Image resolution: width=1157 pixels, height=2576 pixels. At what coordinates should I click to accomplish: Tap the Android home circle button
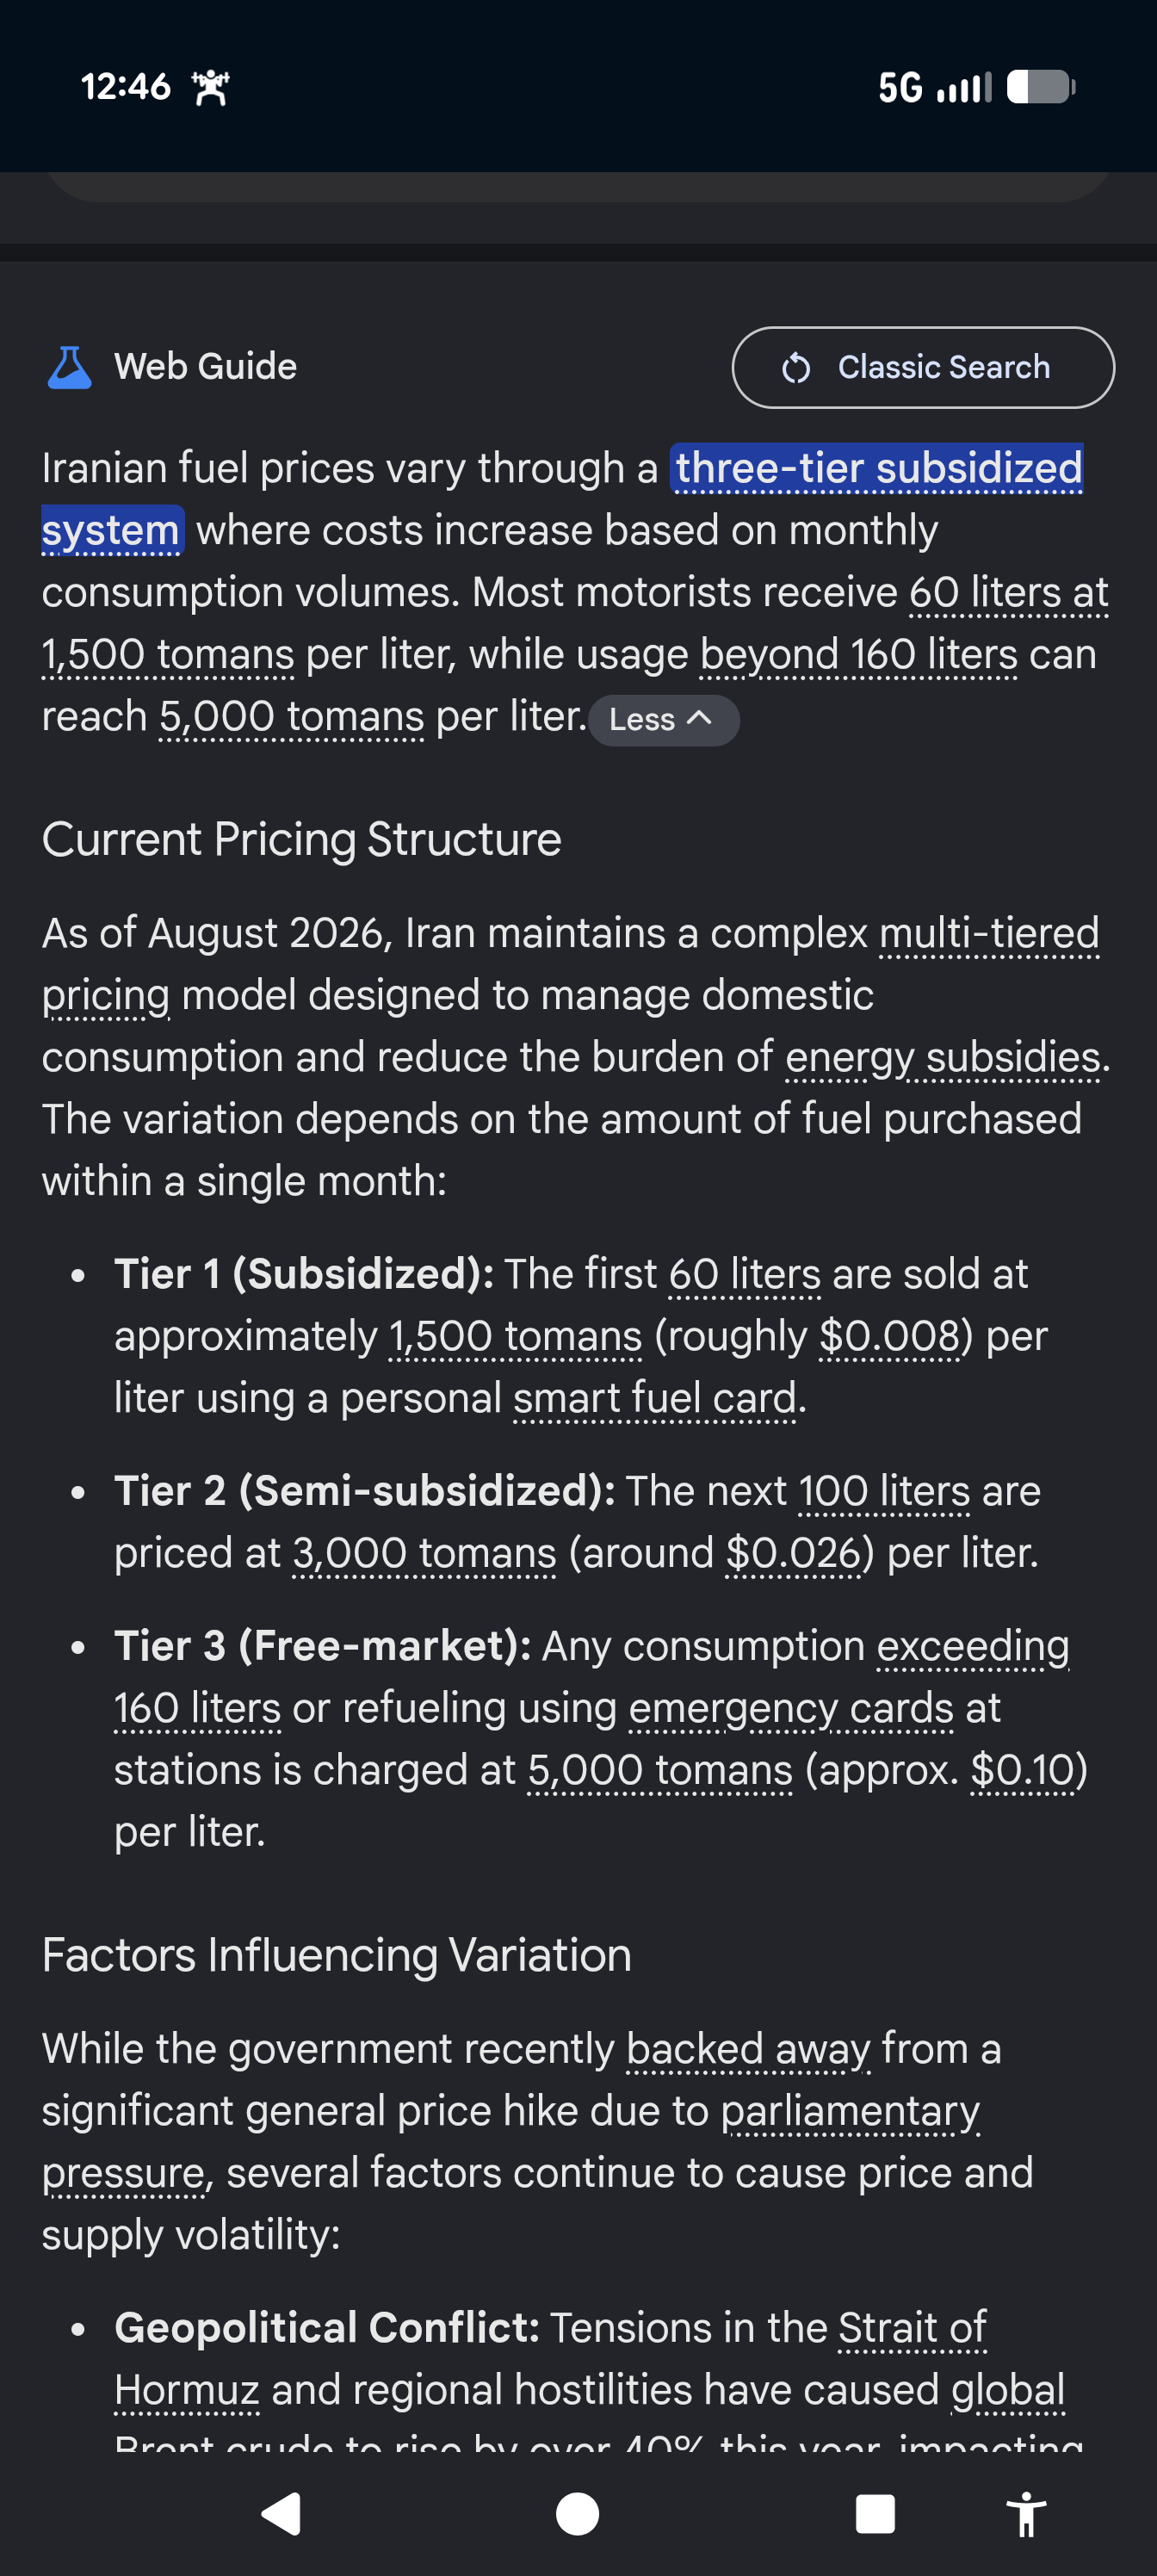(x=577, y=2513)
